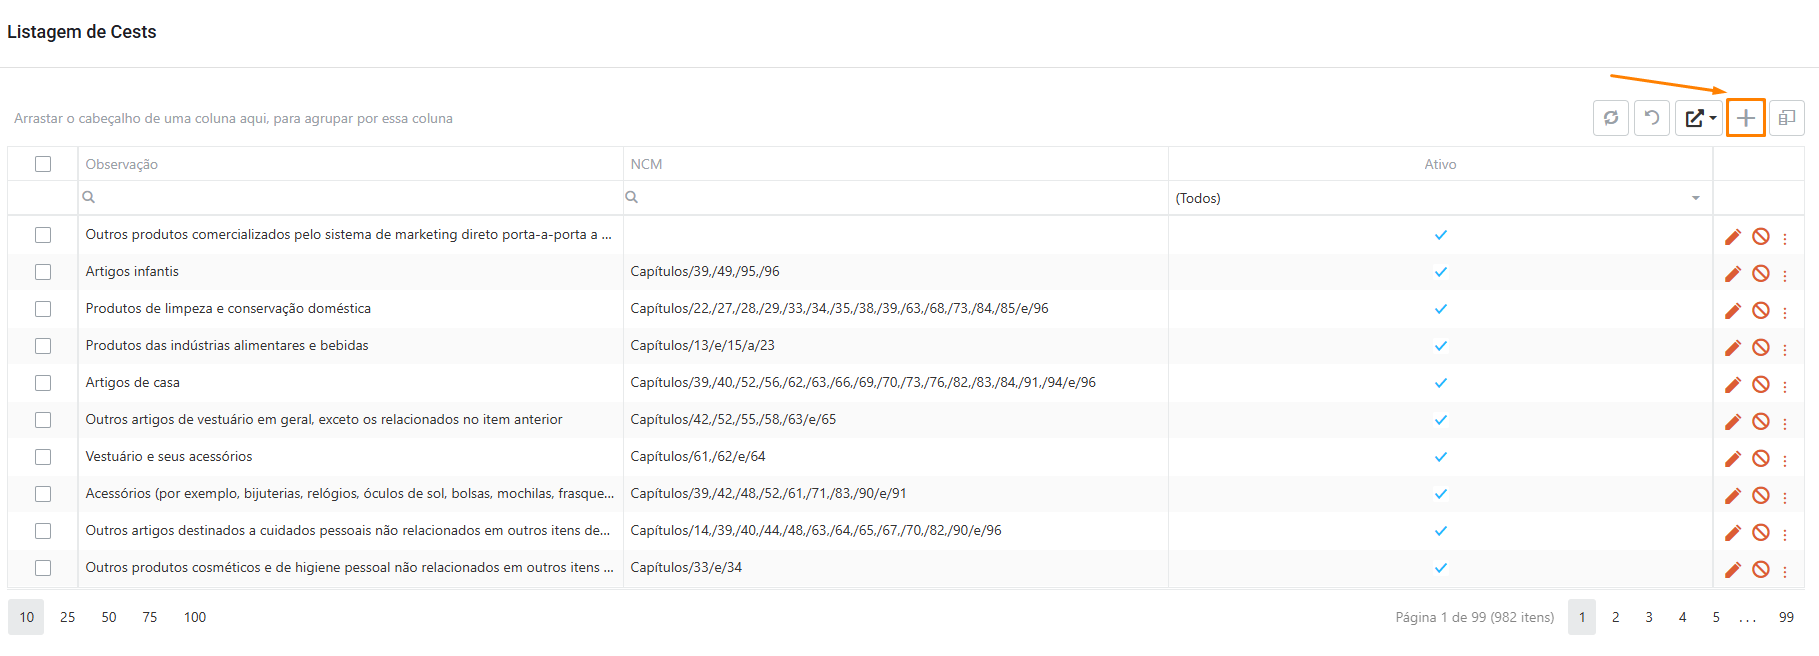Click the disable icon on Capítulos/33/e/34 row
The width and height of the screenshot is (1819, 656).
click(1760, 569)
